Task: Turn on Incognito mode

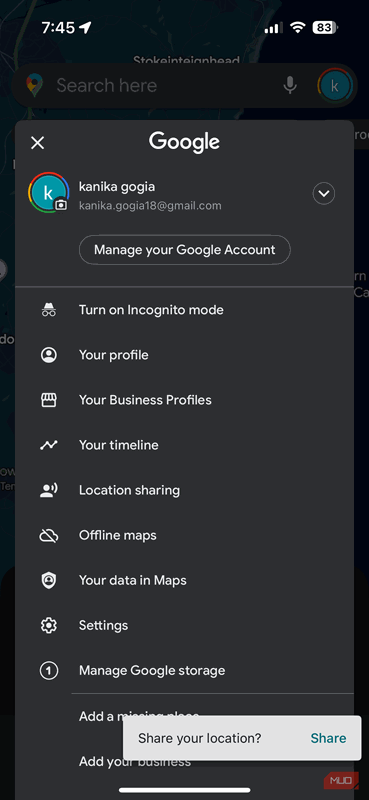Action: pos(151,310)
